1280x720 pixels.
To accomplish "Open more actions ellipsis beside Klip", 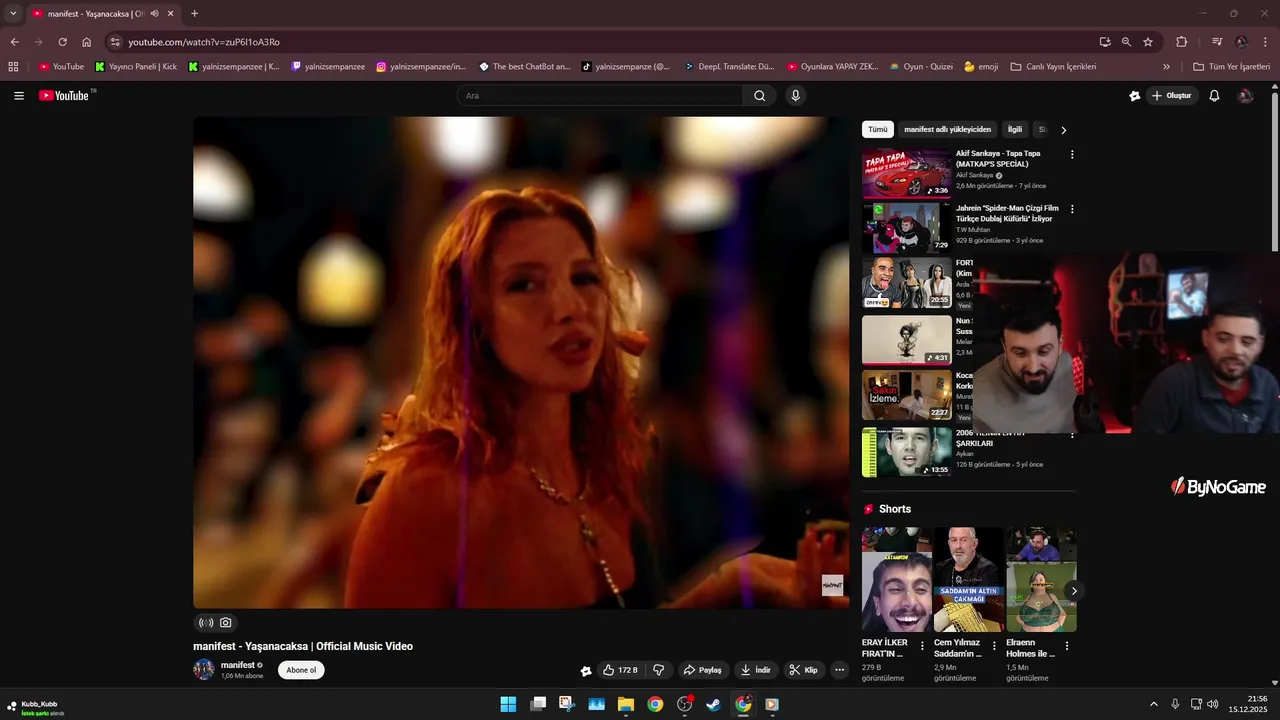I will pos(839,670).
